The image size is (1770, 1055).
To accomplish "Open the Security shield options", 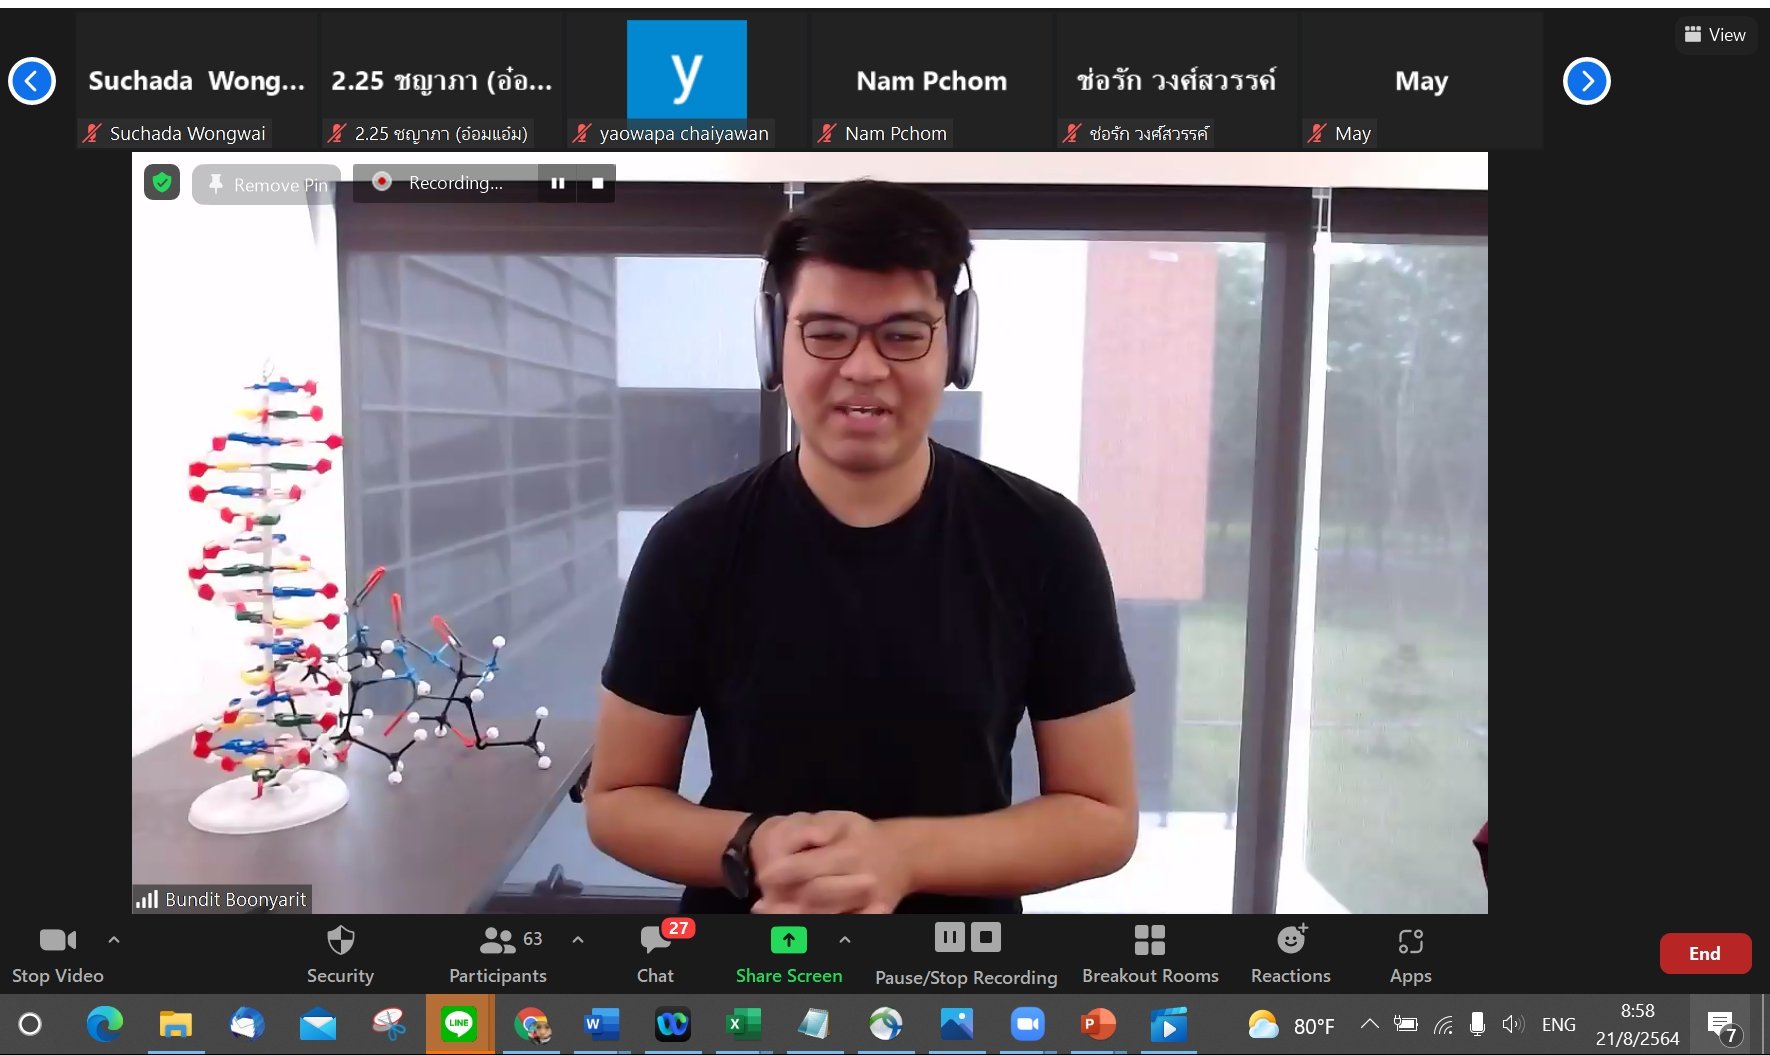I will (340, 953).
